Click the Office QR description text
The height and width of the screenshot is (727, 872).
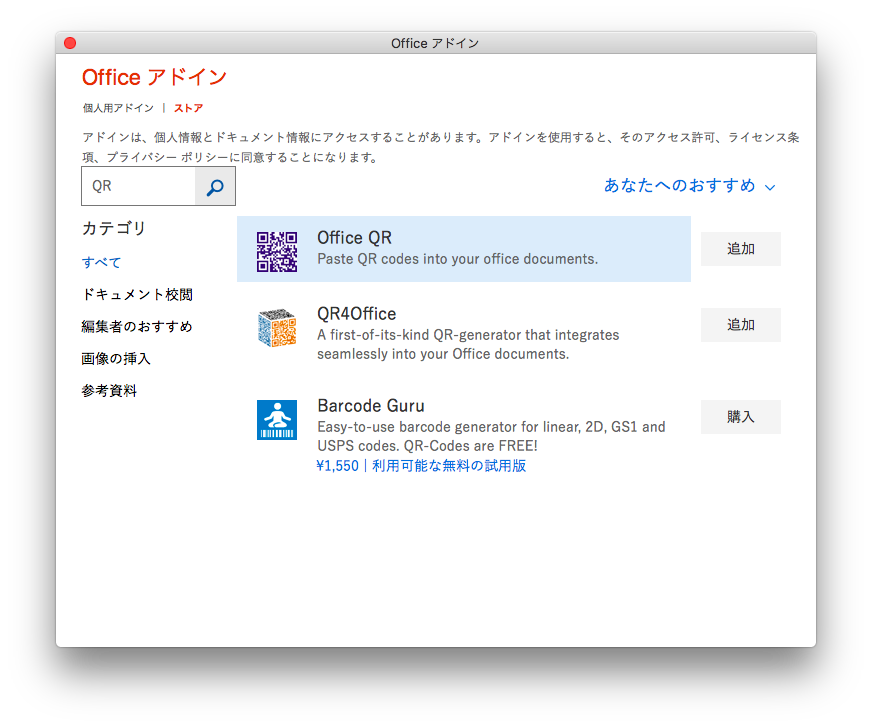click(x=458, y=259)
